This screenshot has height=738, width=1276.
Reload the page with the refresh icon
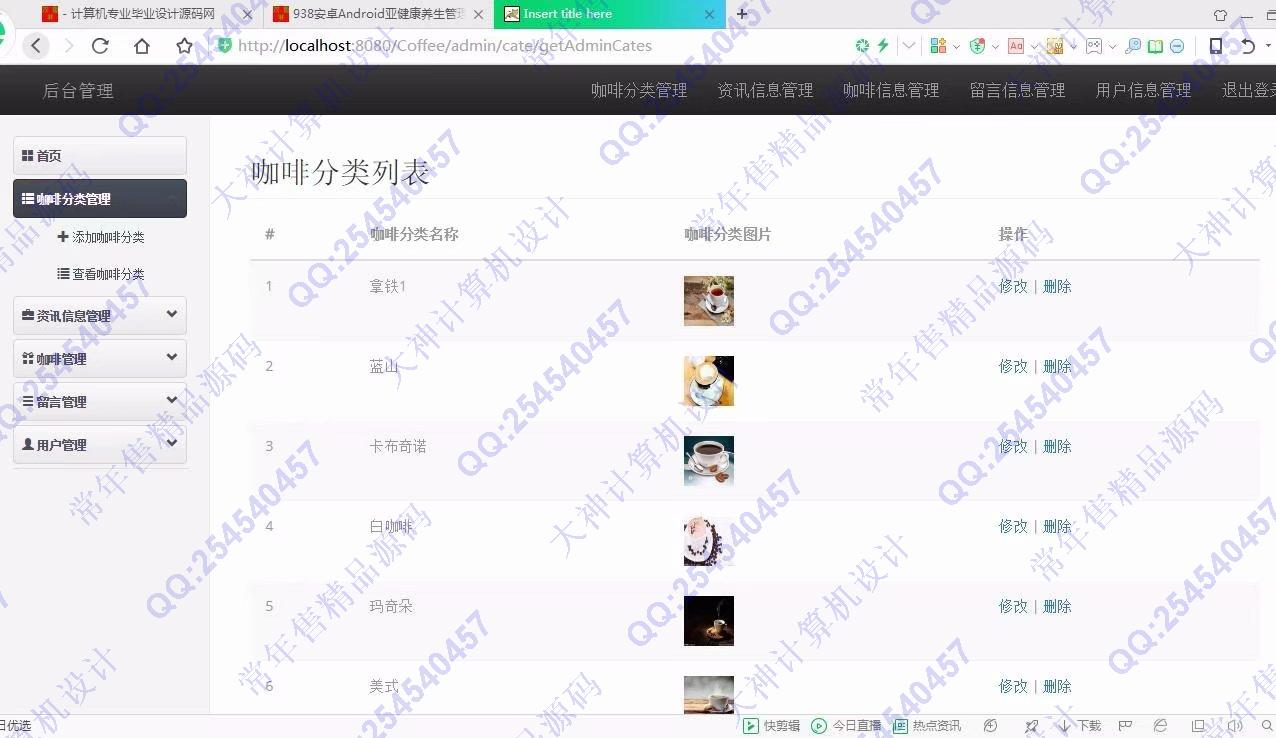(x=100, y=46)
